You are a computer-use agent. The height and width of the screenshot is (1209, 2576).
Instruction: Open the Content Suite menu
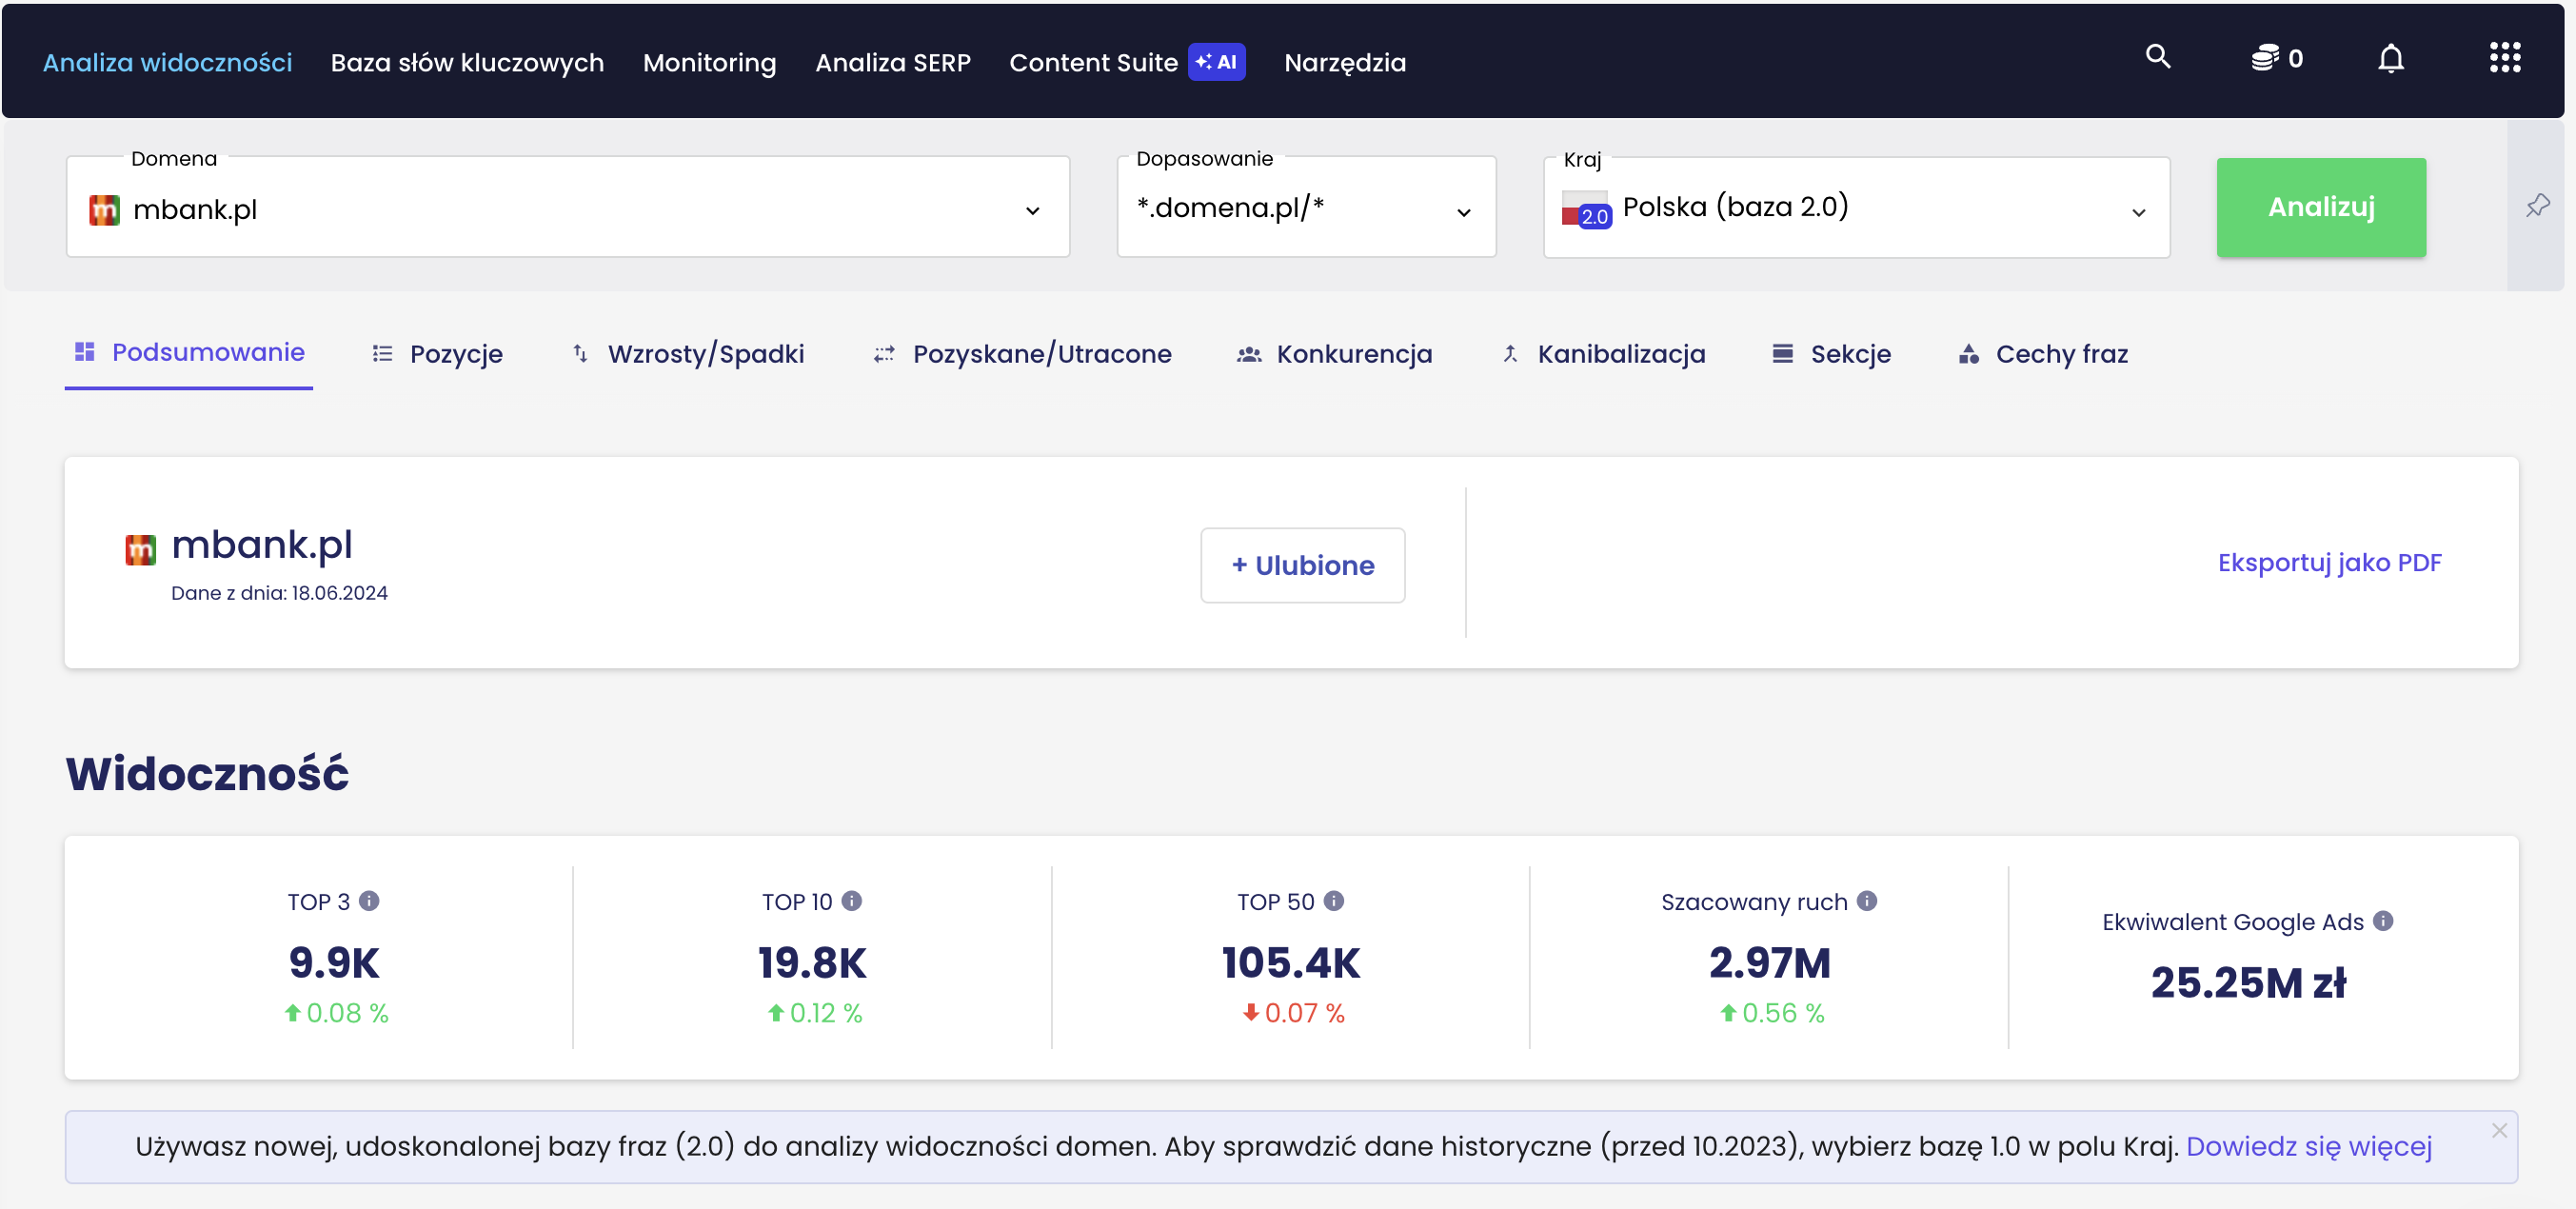click(1093, 62)
